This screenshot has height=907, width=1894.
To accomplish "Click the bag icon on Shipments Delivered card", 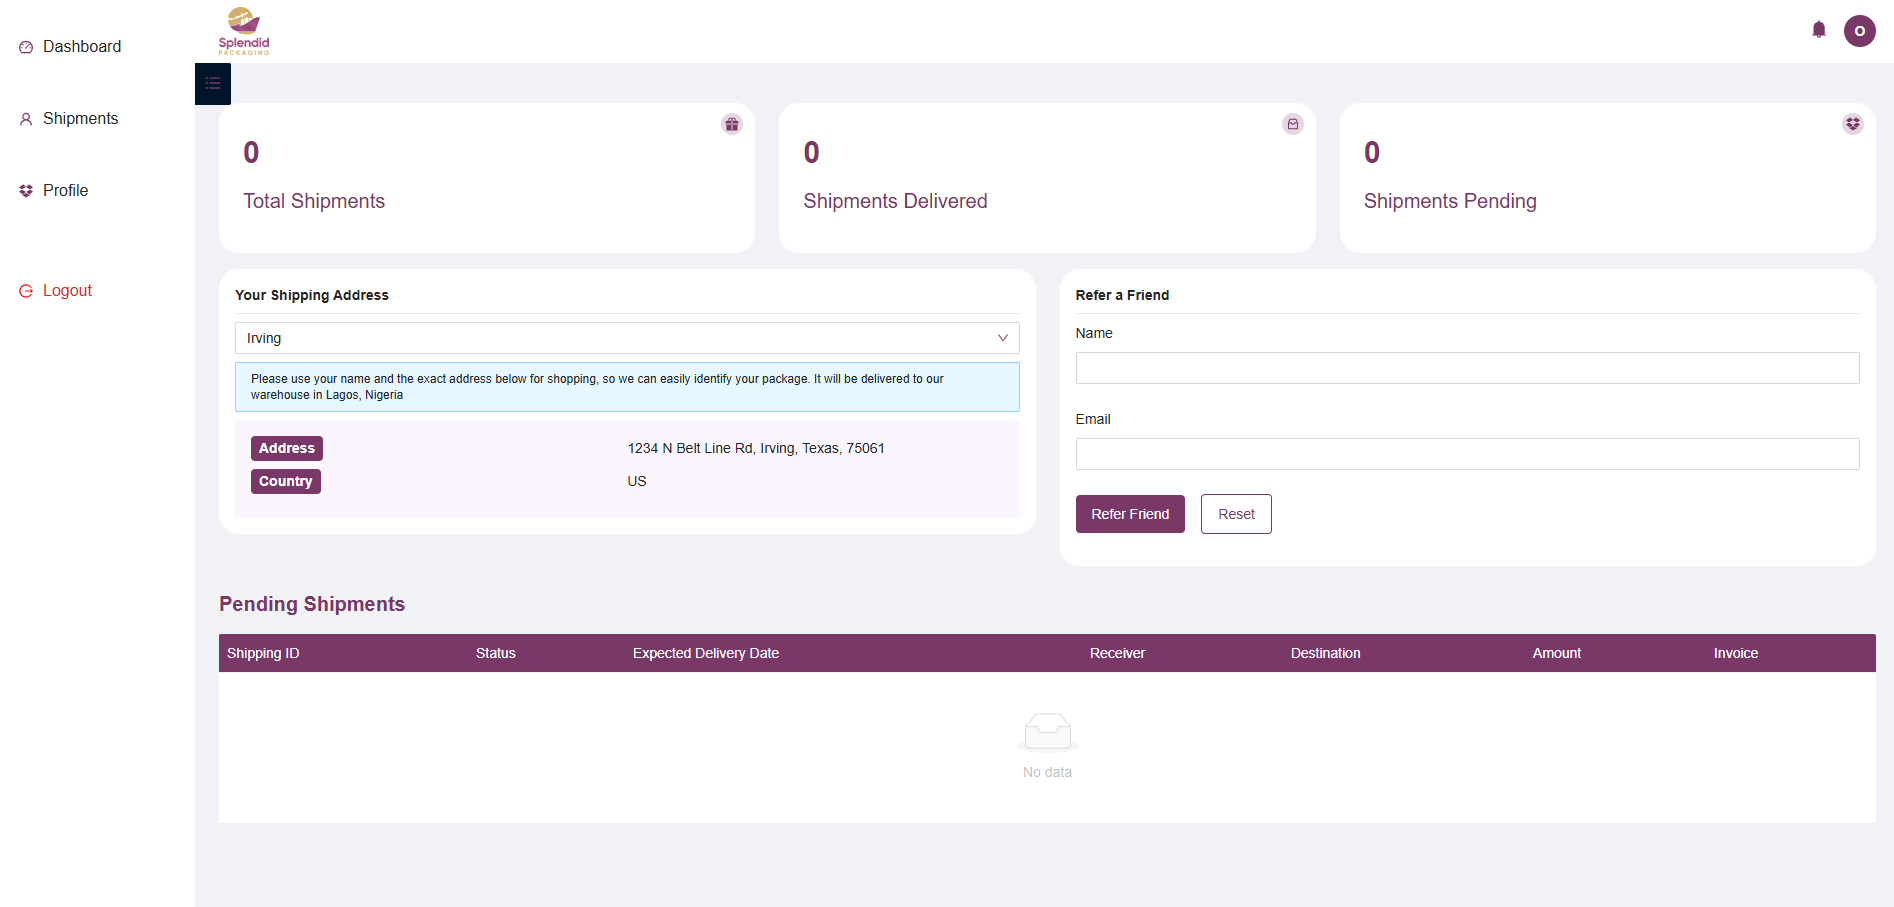I will click(1293, 124).
